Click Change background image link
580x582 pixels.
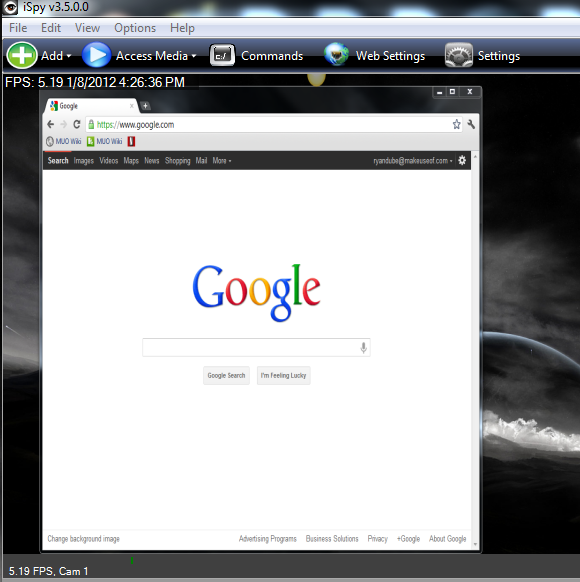(83, 539)
